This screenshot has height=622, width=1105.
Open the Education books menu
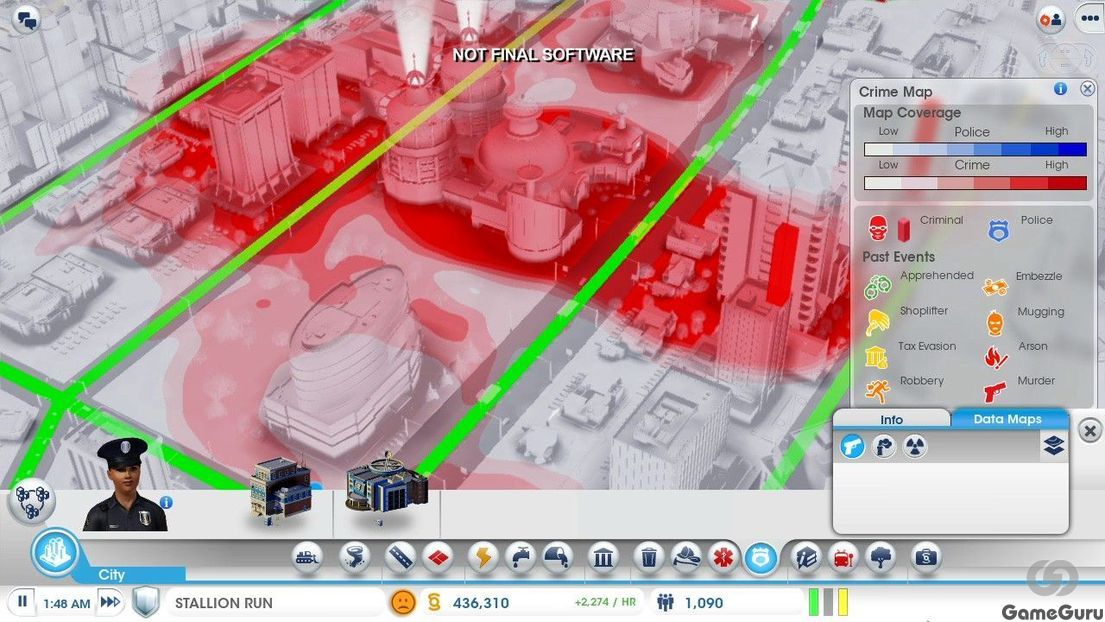pos(806,558)
